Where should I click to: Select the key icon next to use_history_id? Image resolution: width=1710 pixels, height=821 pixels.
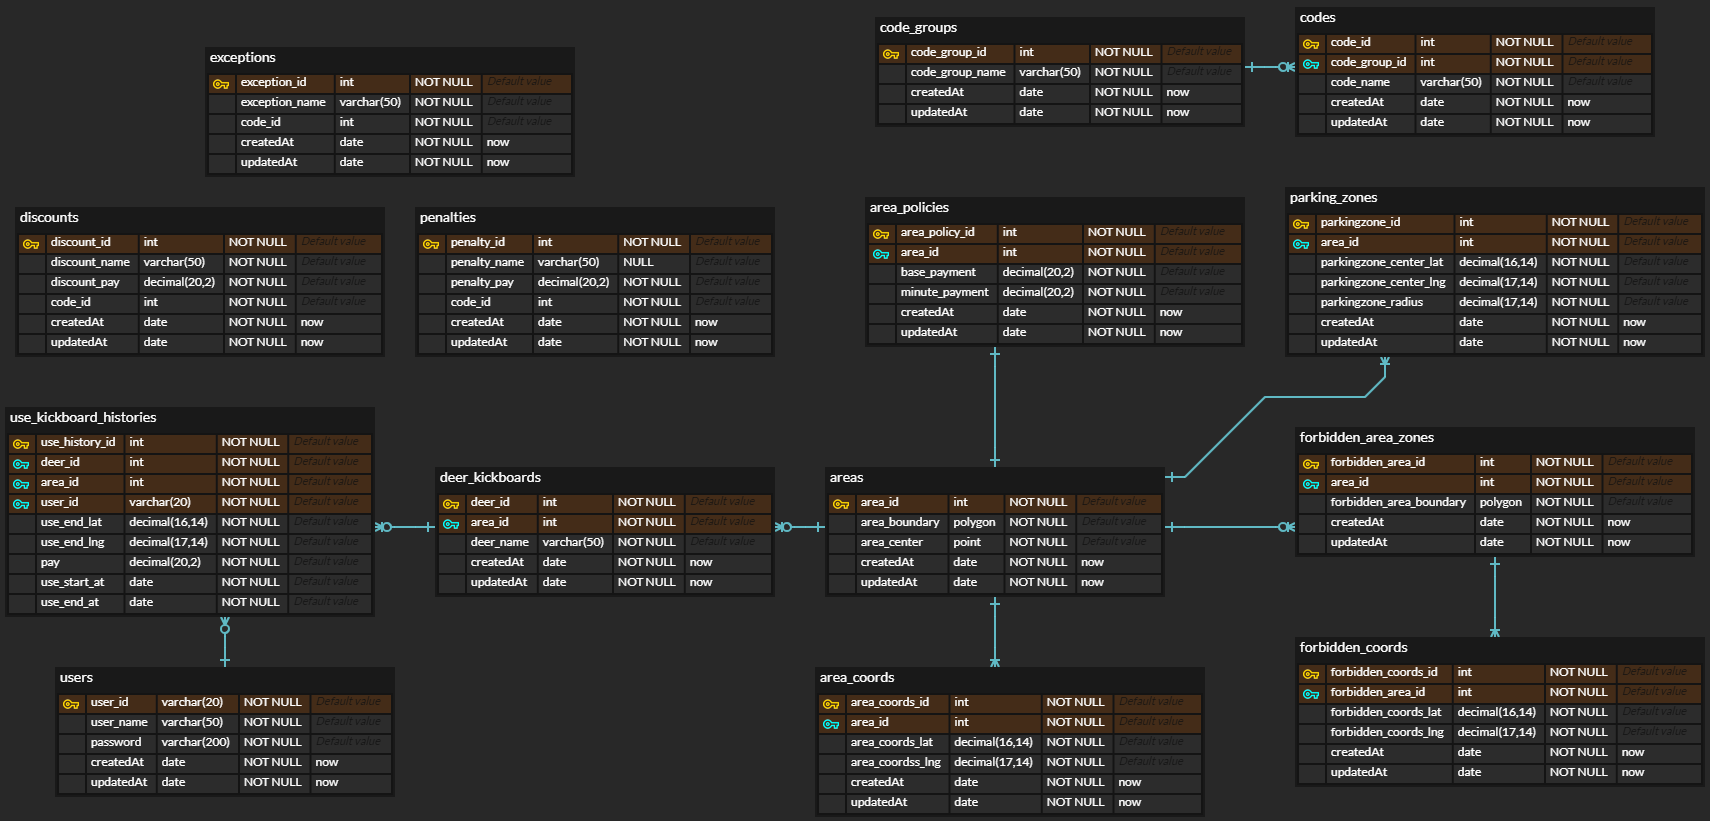21,444
